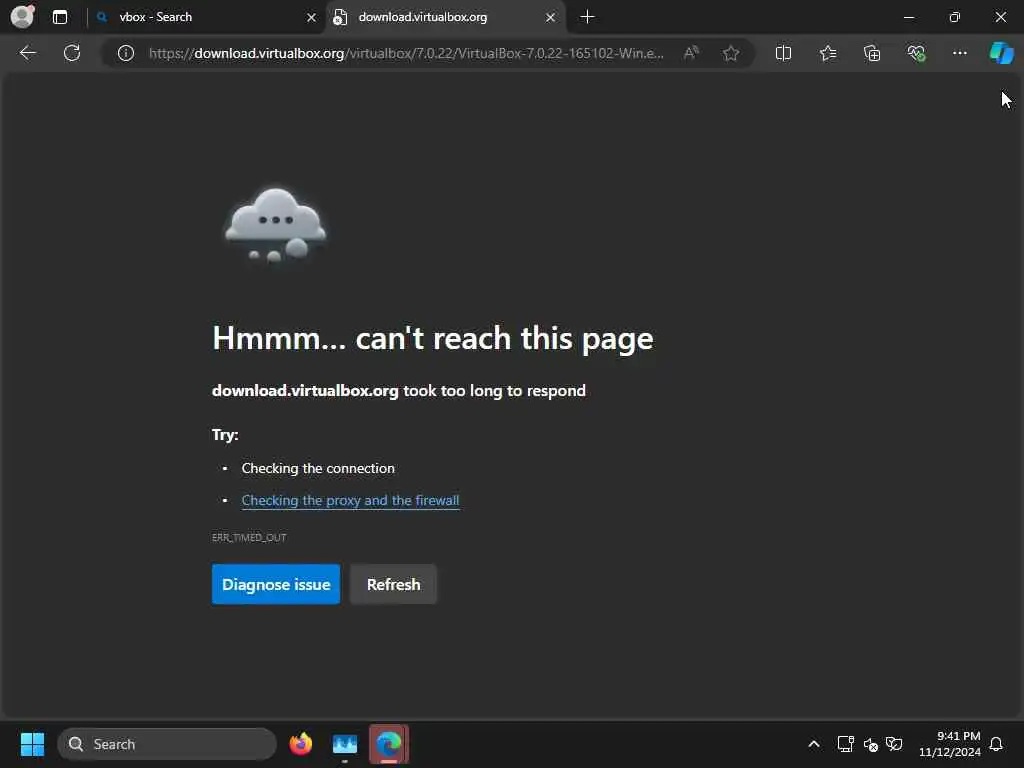Open the proxy and firewall help link

tap(350, 500)
